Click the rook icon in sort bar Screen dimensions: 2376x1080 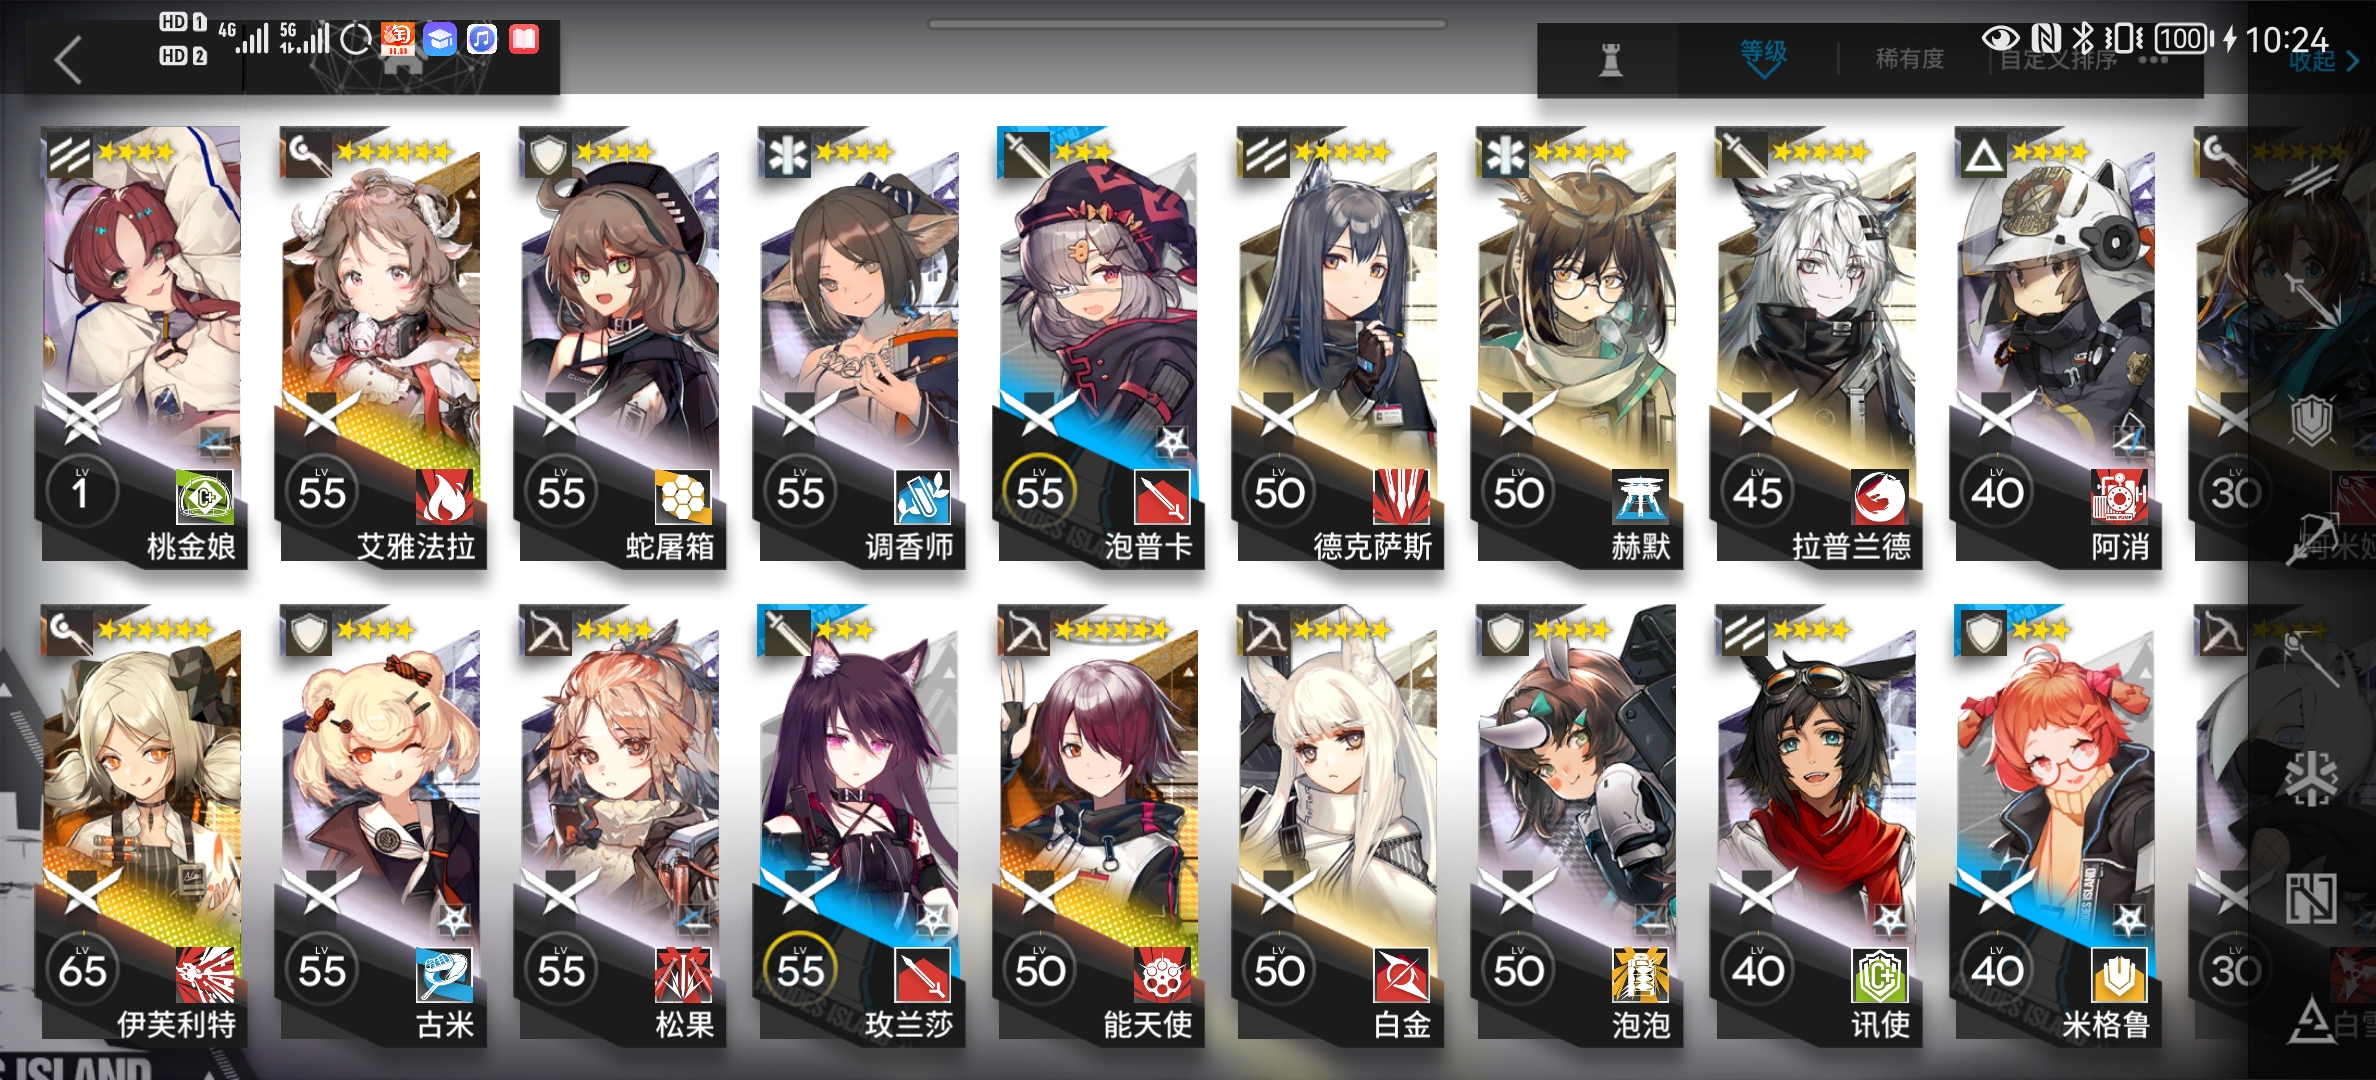[1610, 59]
